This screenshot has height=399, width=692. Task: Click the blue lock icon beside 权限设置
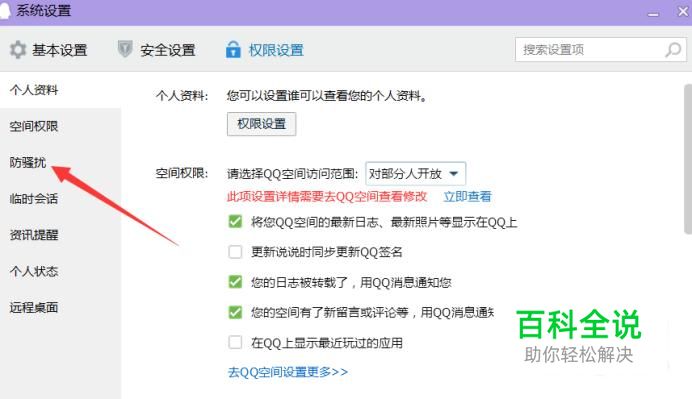tap(233, 49)
